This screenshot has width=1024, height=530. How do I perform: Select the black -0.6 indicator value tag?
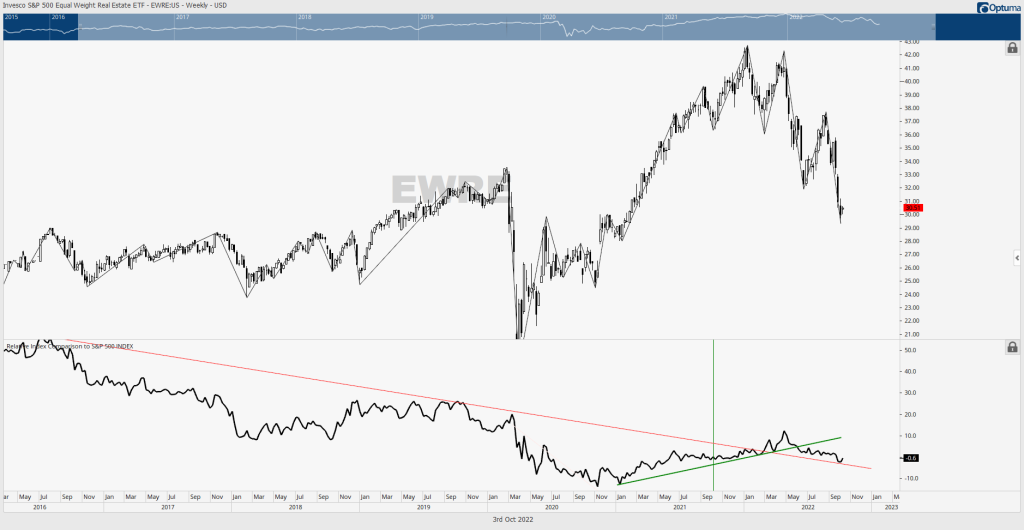click(912, 458)
